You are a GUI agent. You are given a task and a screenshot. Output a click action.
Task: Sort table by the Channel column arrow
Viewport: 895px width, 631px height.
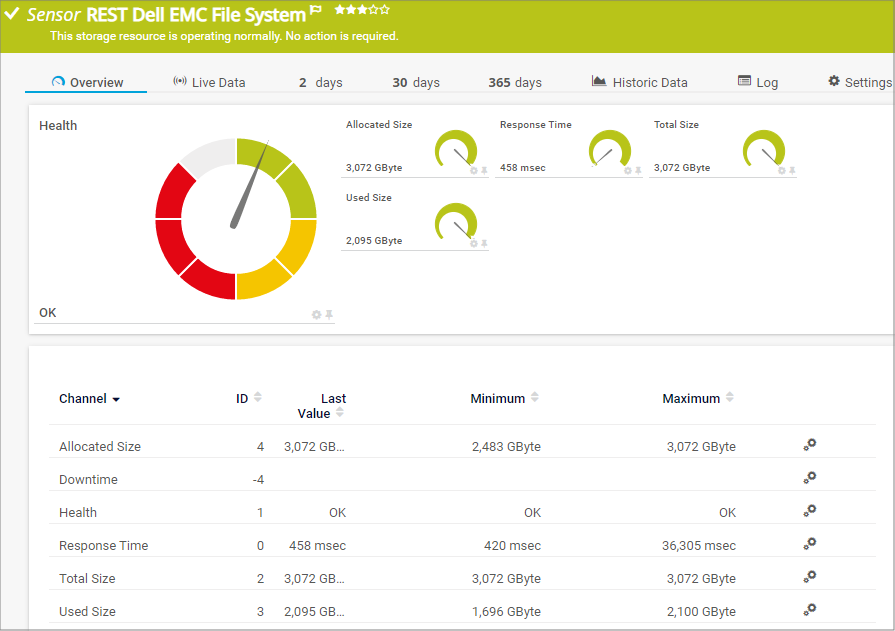[x=116, y=400]
